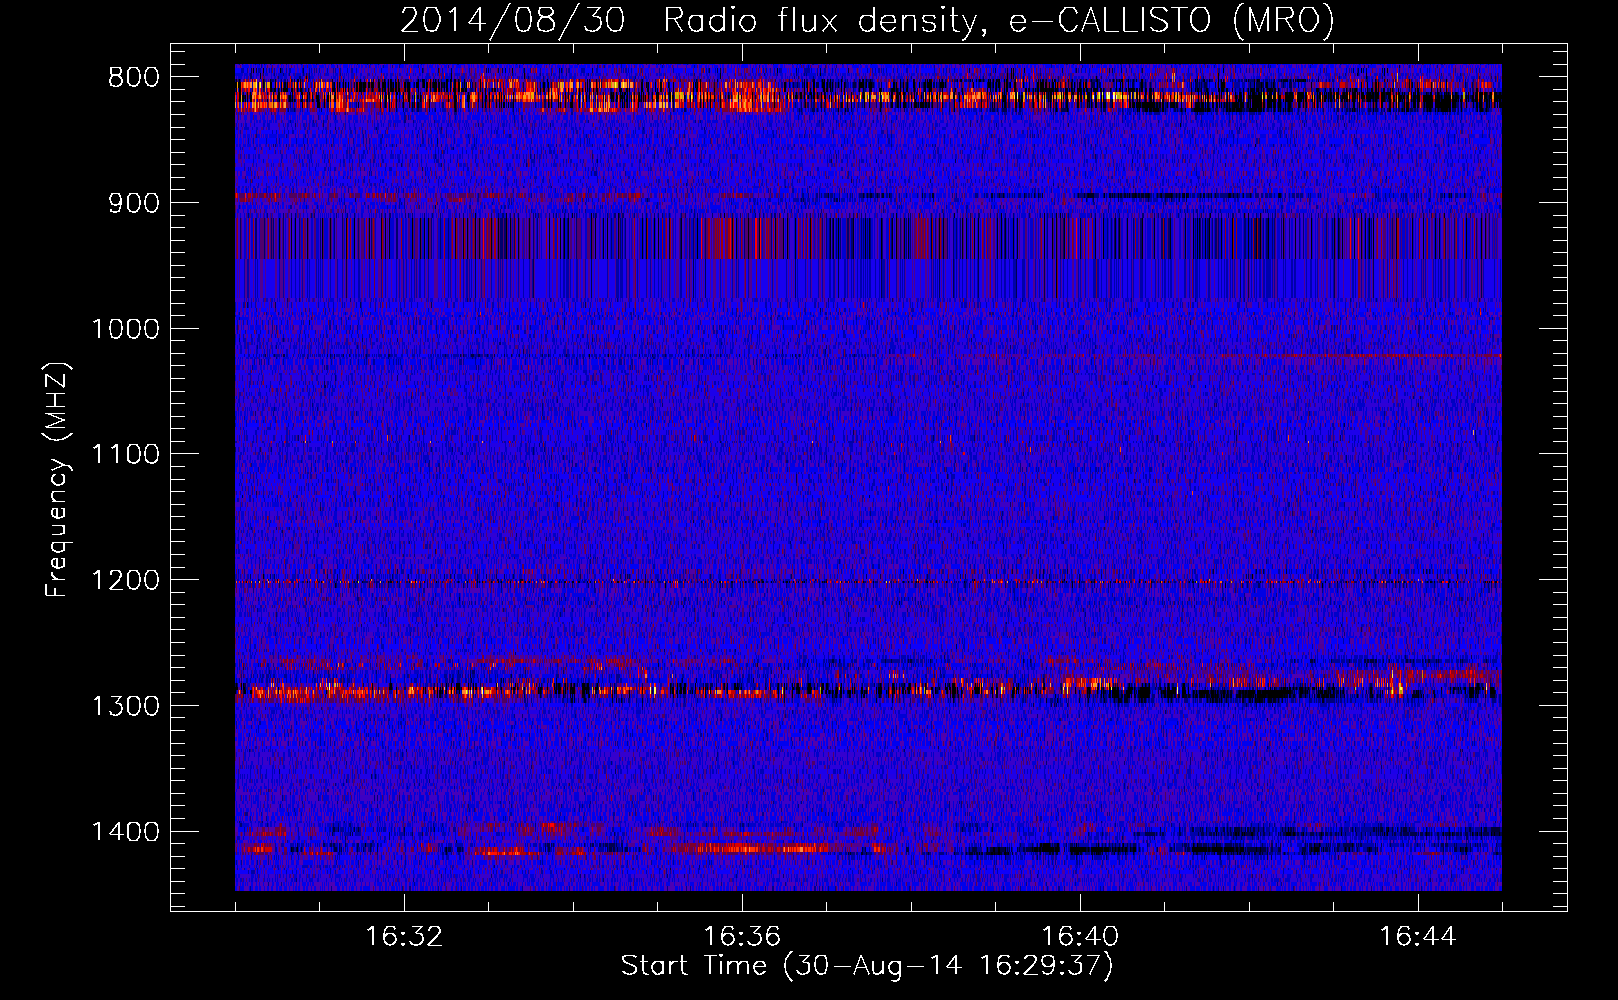Click the plot title 'Radio flux density, e-CALLISTO (MRO)'
Viewport: 1618px width, 1000px height.
[999, 20]
